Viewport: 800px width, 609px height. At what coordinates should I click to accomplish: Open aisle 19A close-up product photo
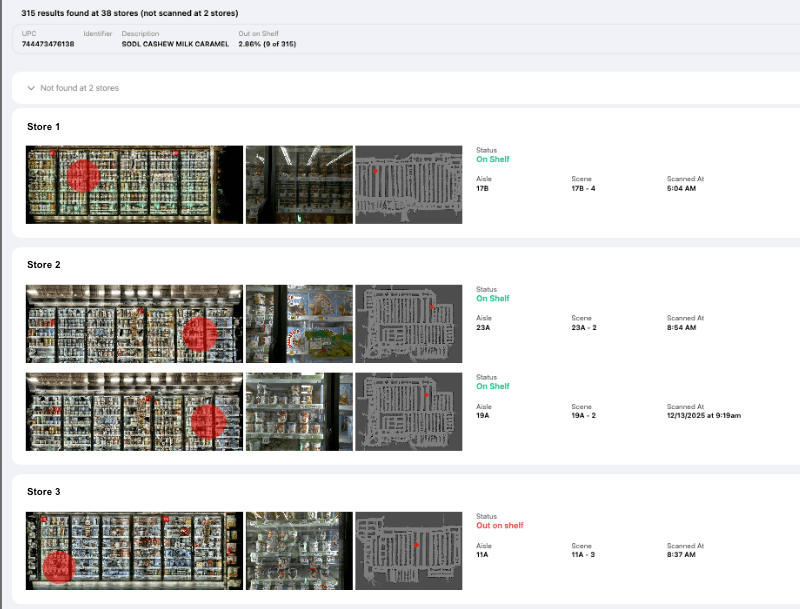(x=299, y=411)
